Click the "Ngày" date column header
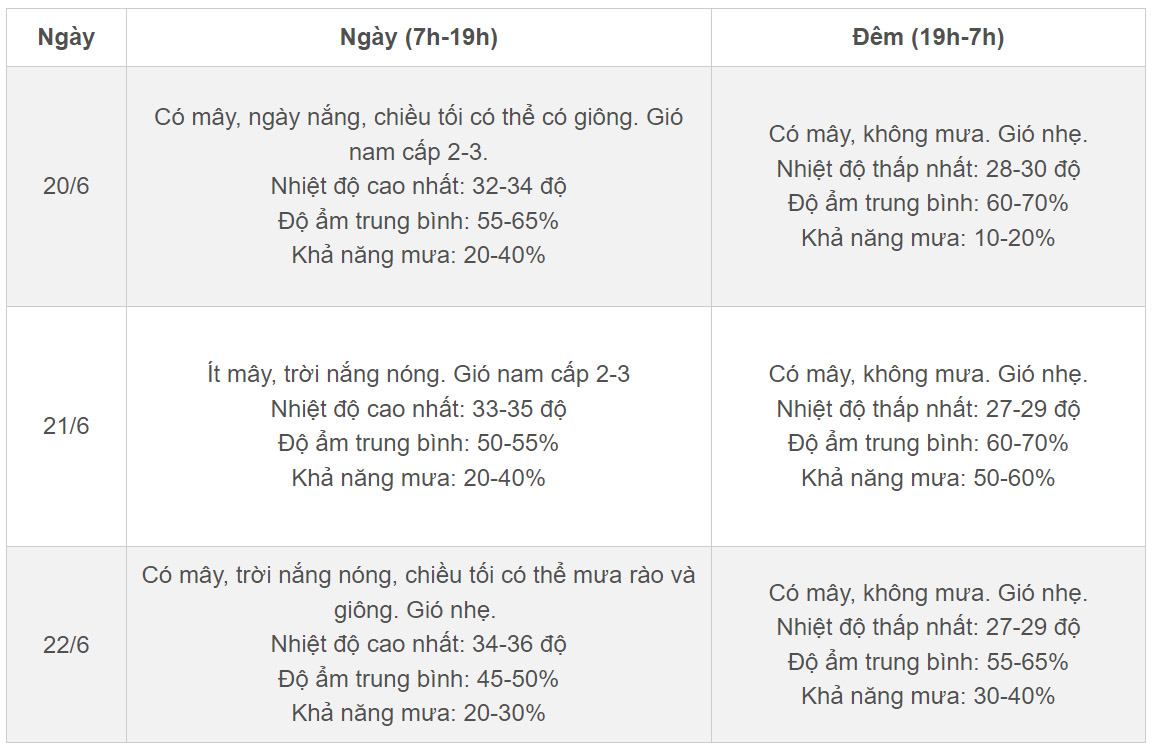Image resolution: width=1158 pixels, height=750 pixels. point(66,38)
